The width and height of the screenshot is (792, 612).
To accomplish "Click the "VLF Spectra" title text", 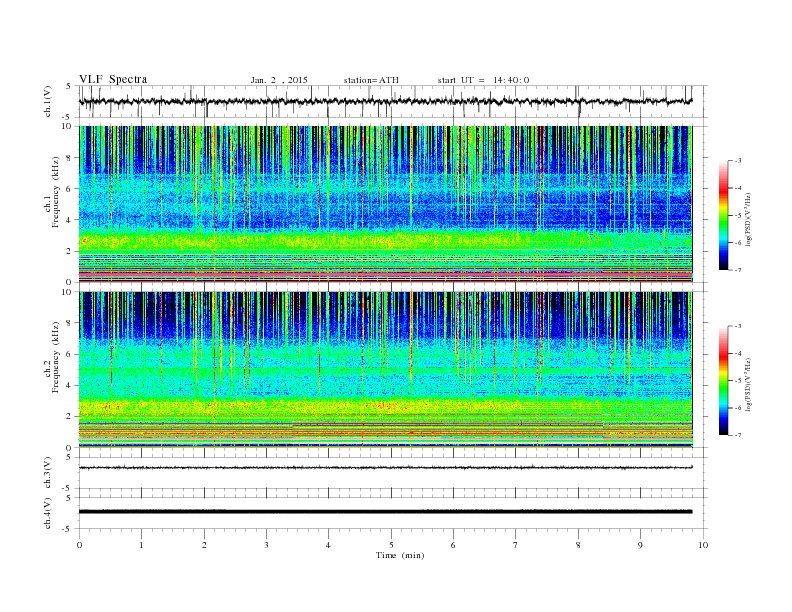I will [x=113, y=79].
